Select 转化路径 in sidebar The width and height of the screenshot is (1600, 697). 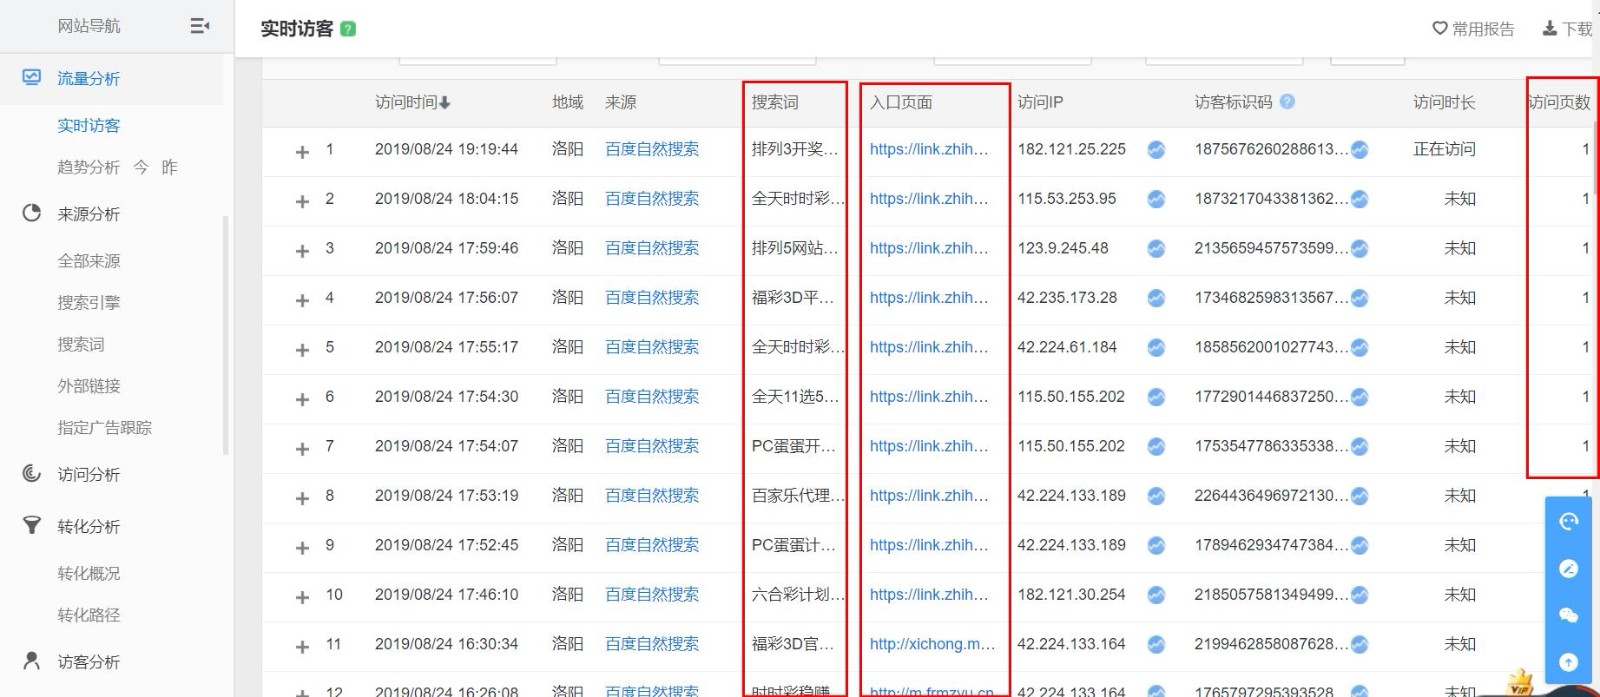click(89, 615)
